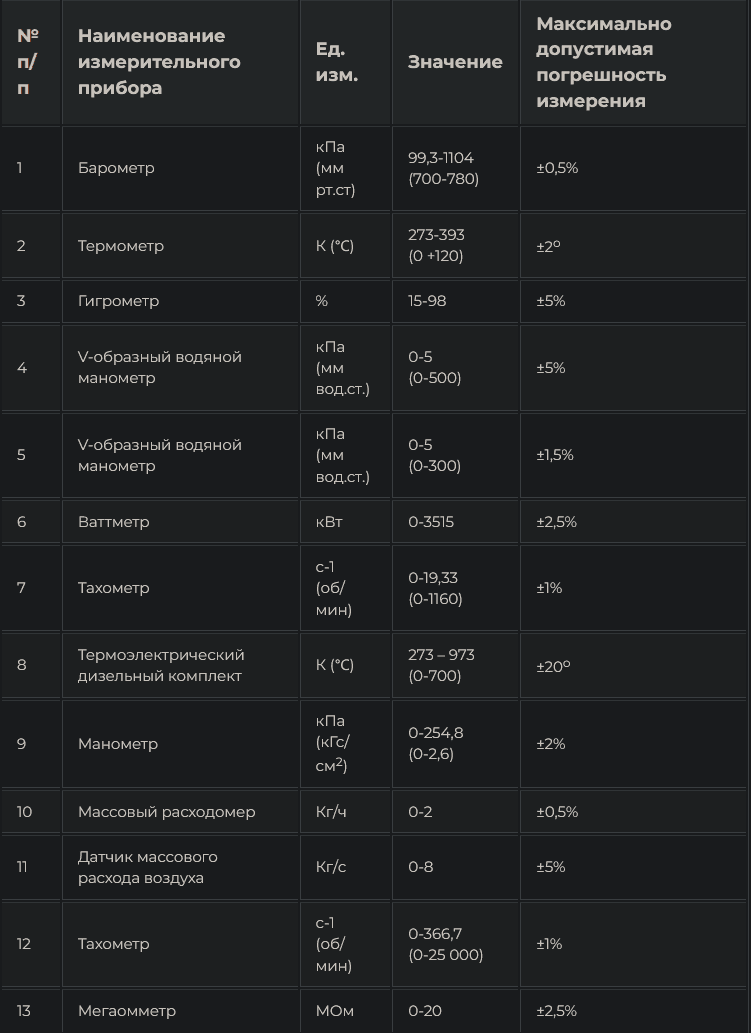This screenshot has height=1033, width=751.
Task: Click the "Наименование измерительного прибора" column header
Action: click(x=159, y=62)
